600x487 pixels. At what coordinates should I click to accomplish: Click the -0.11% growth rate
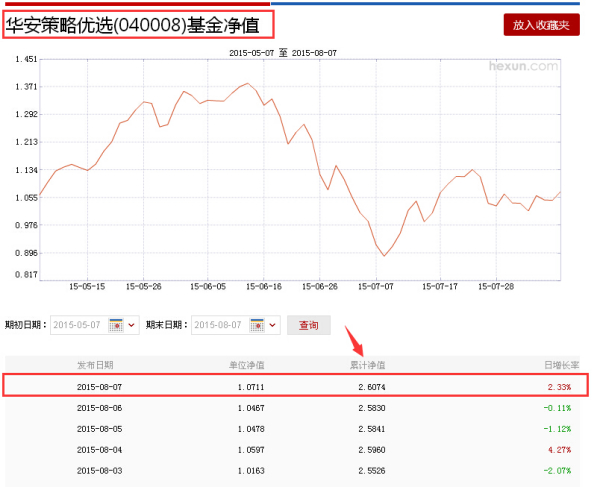click(x=558, y=408)
